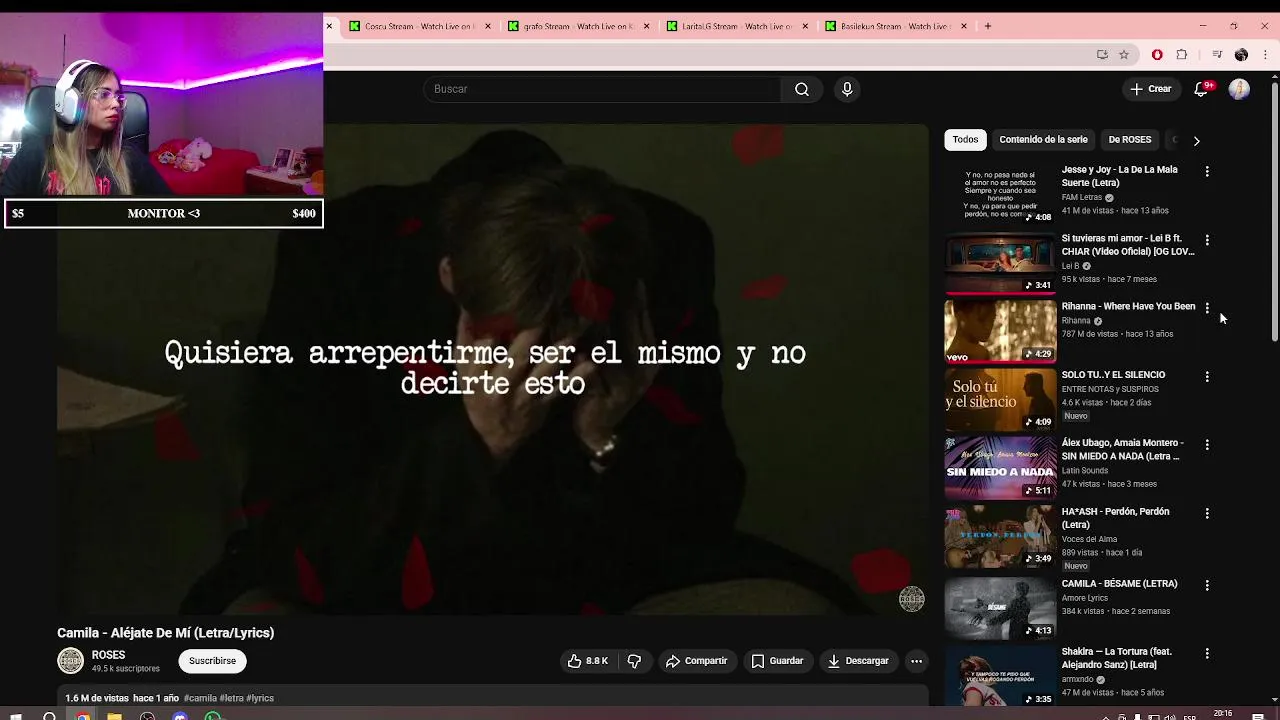Image resolution: width=1280 pixels, height=720 pixels.
Task: Select the Todos filter chip
Action: click(x=965, y=140)
